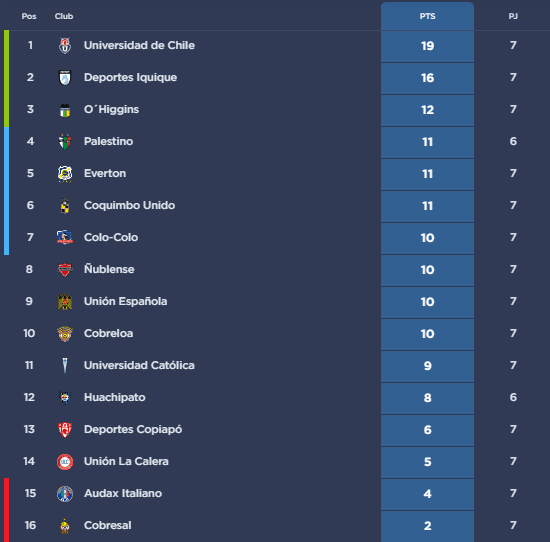Click the Ñublense red badge
Viewport: 550px width, 542px height.
coord(65,269)
